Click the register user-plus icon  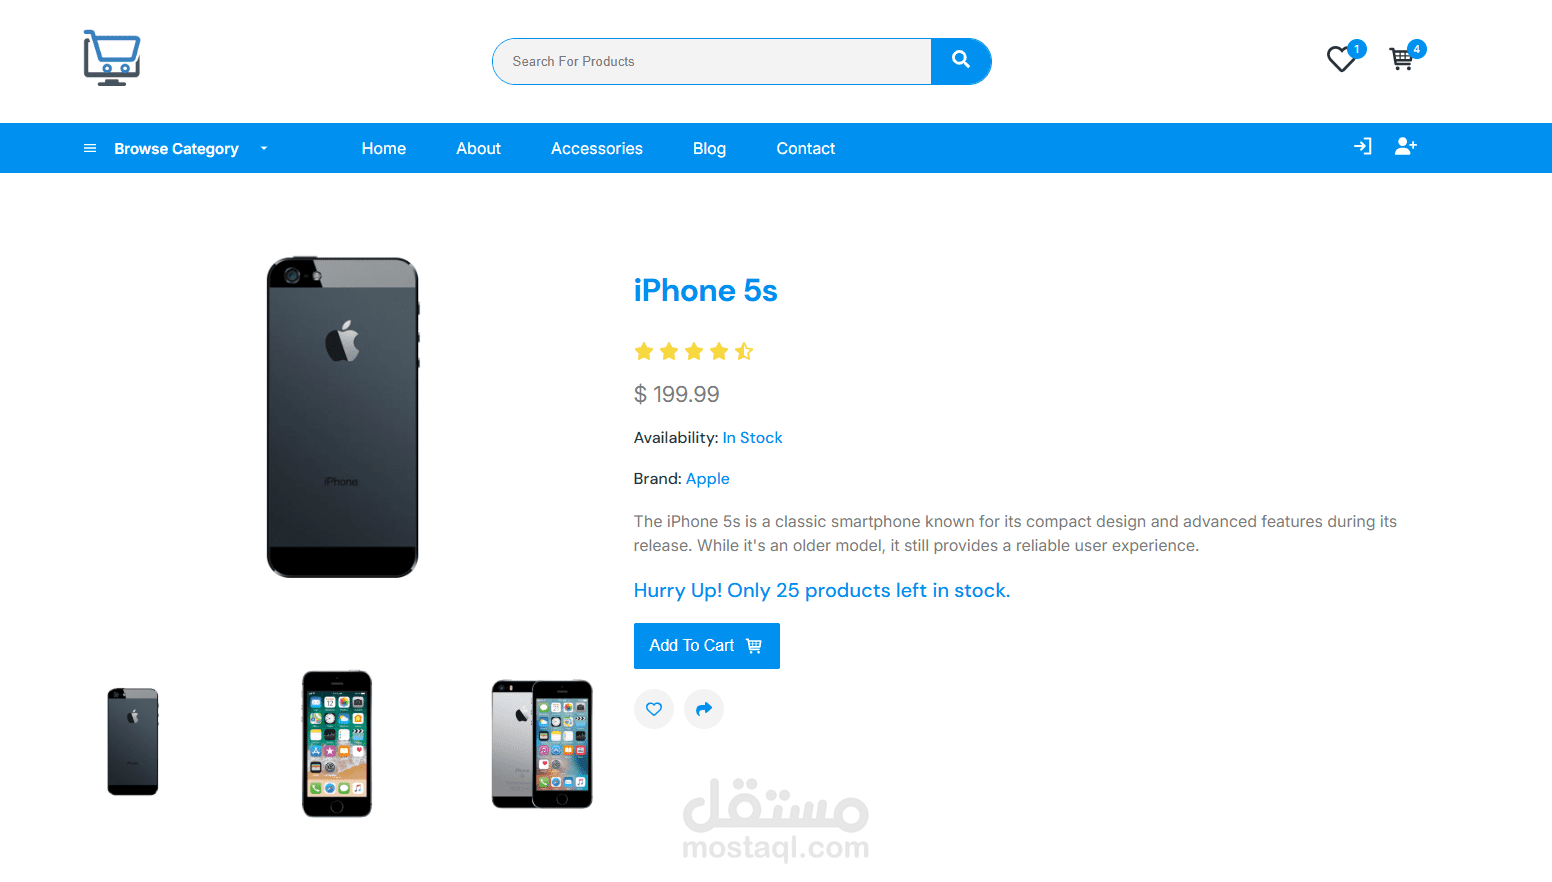tap(1406, 147)
